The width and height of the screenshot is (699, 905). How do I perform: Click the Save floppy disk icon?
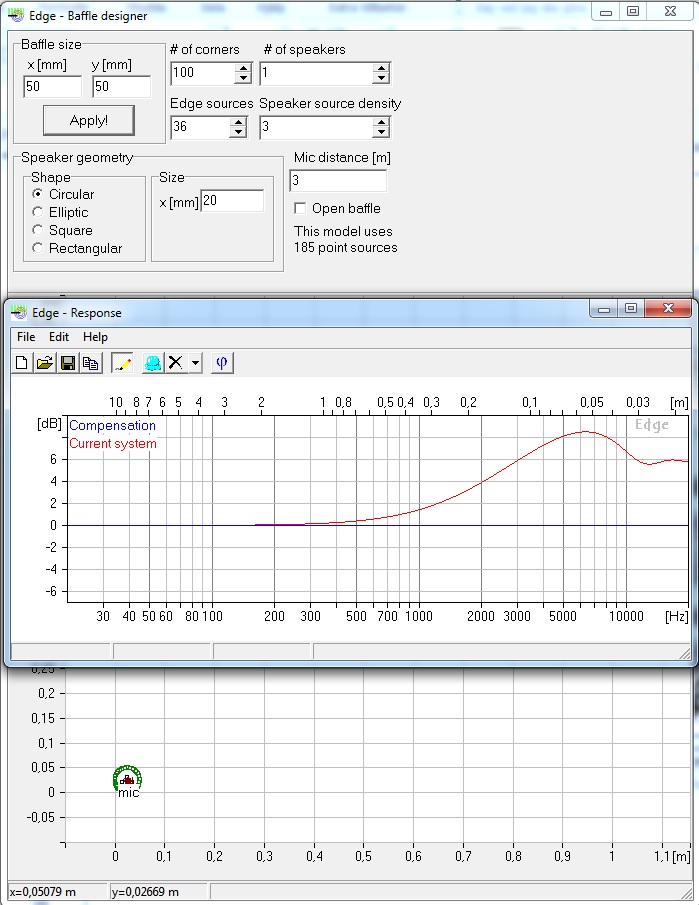point(68,363)
